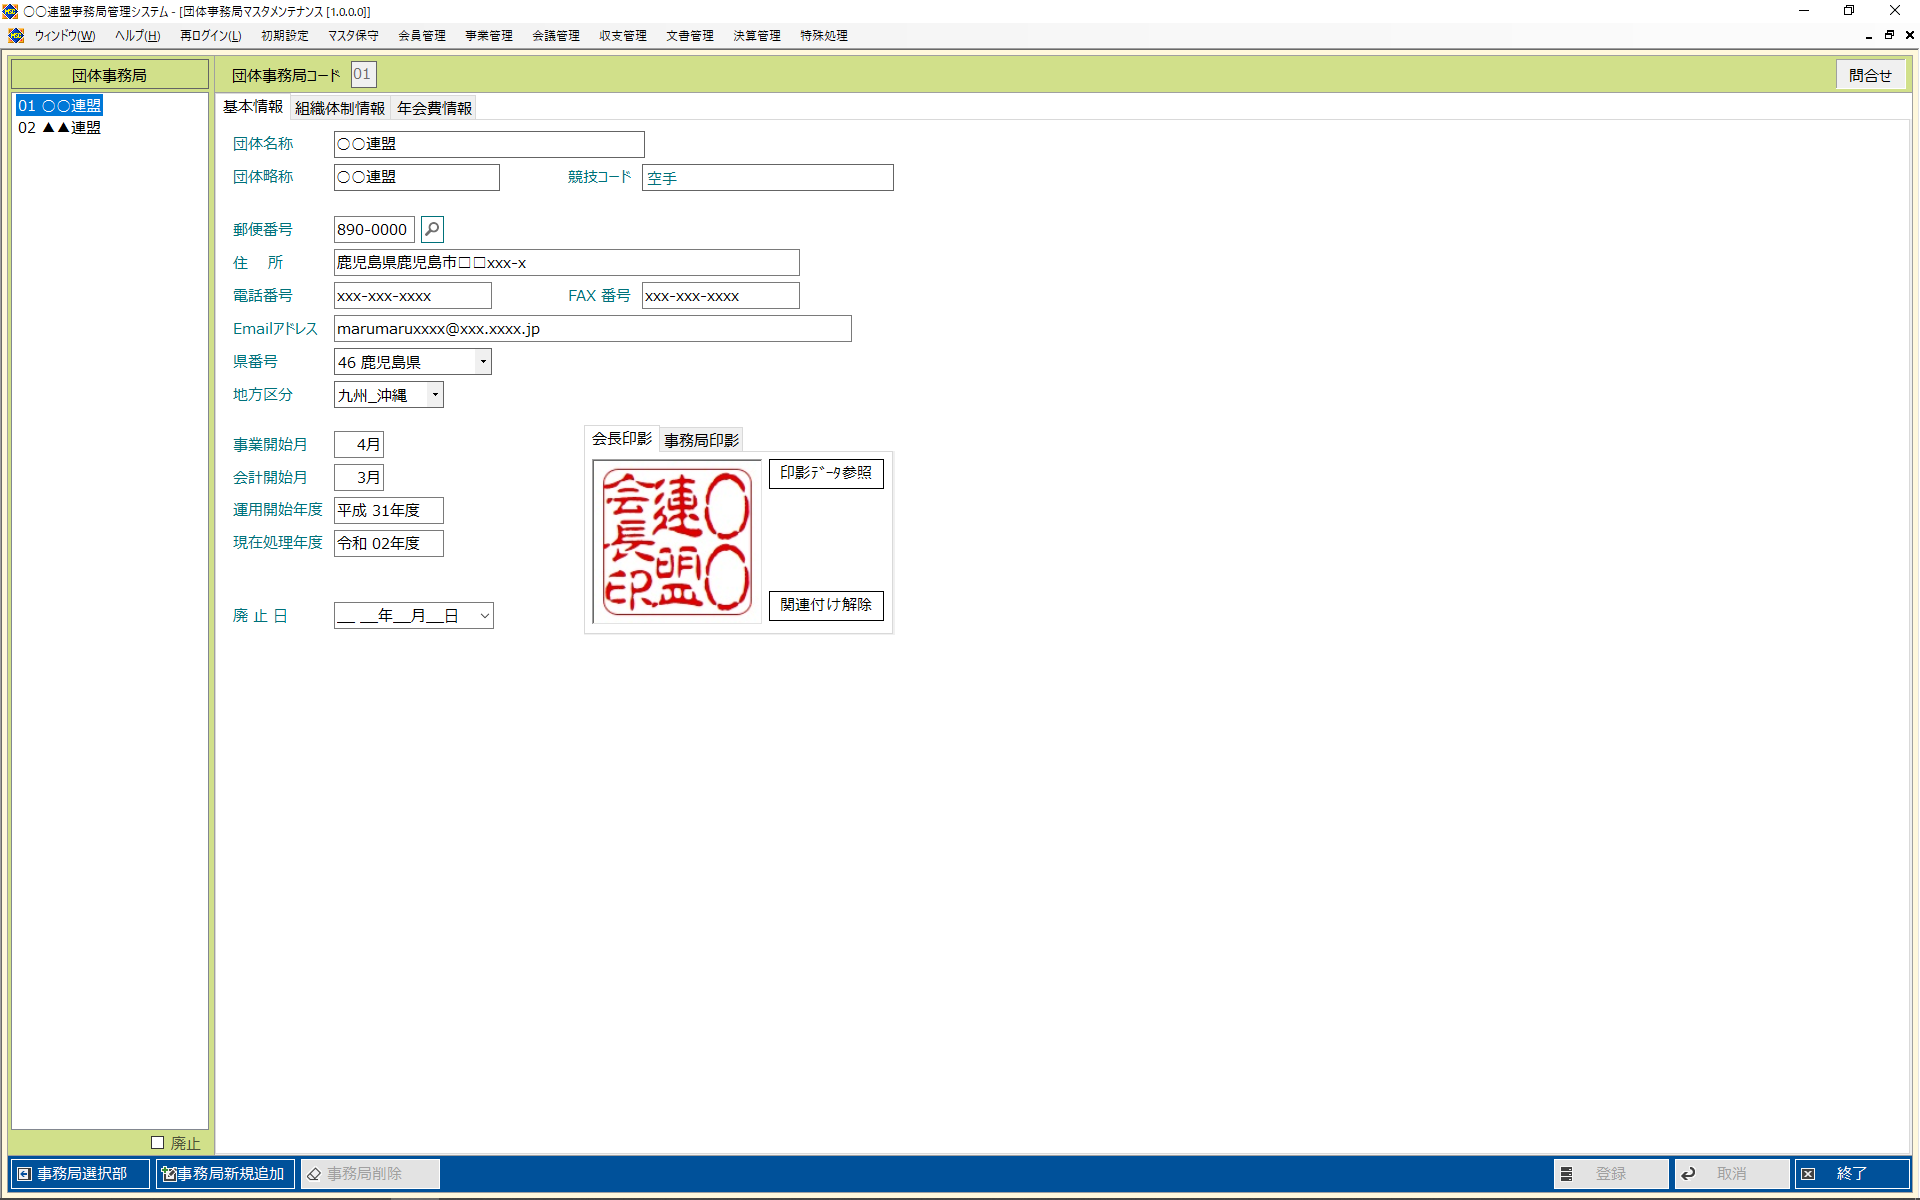Click the red 会長印 seal image

click(x=677, y=541)
